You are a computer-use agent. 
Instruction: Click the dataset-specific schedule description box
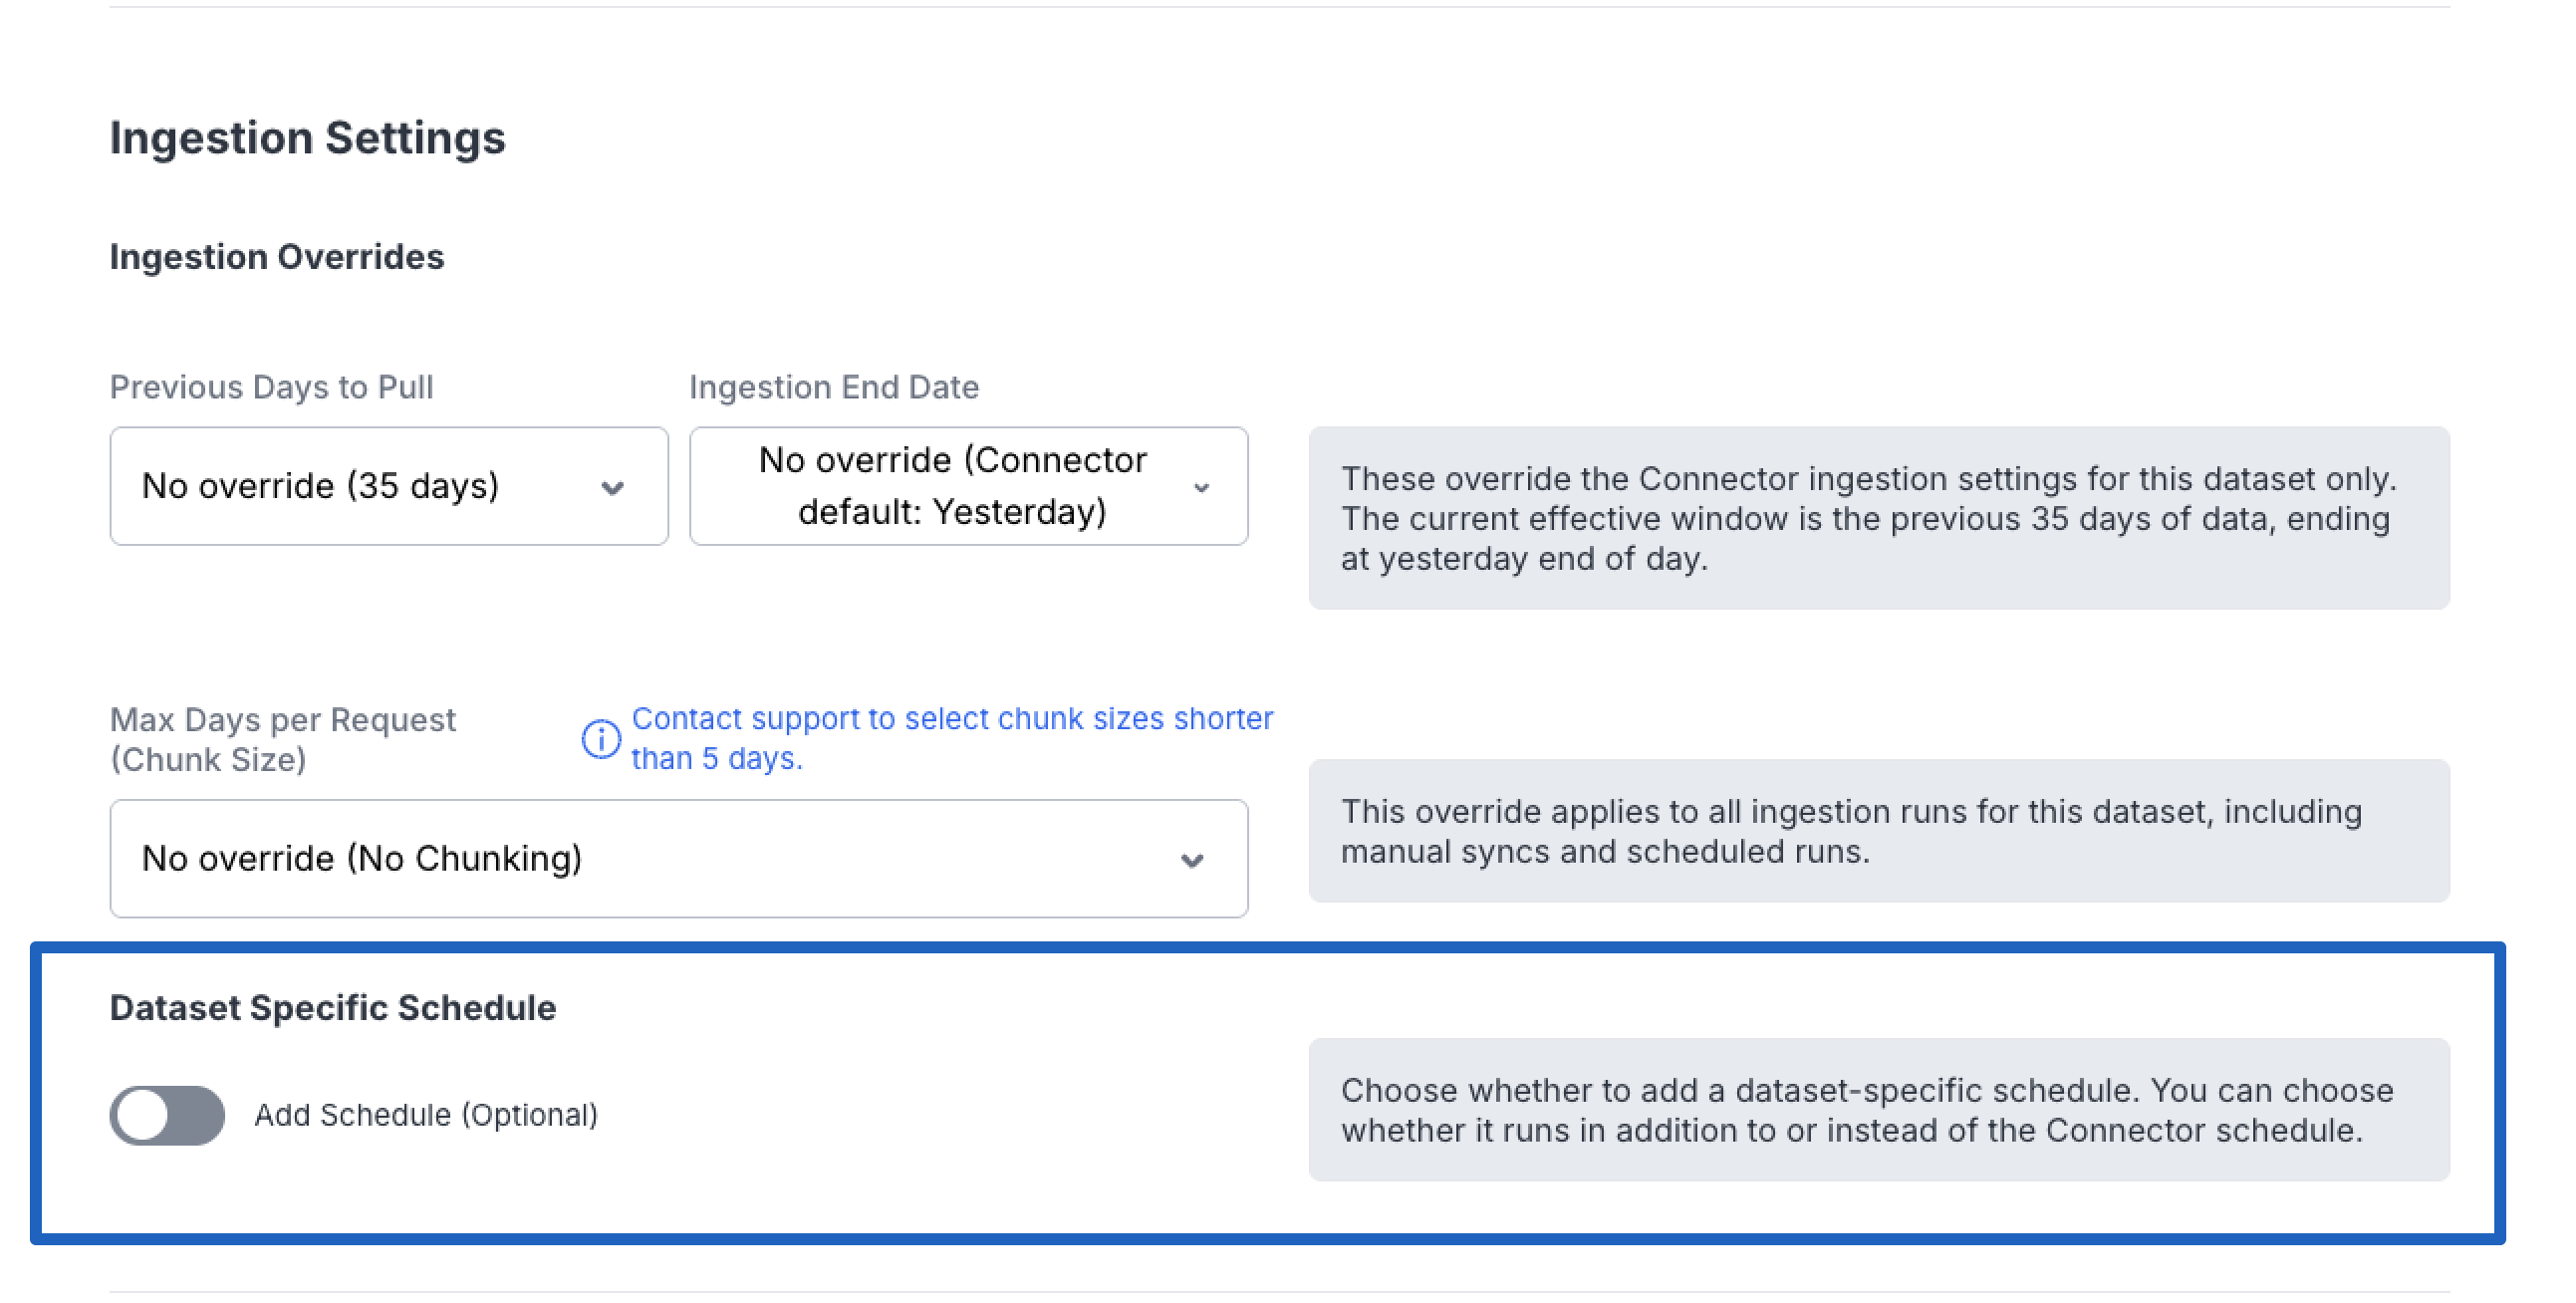(1878, 1110)
